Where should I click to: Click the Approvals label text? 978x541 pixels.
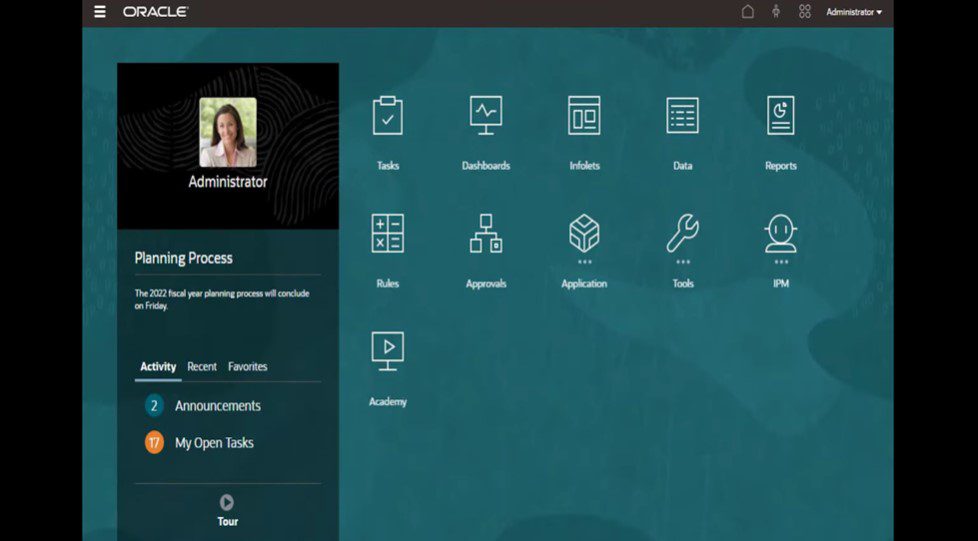[486, 284]
